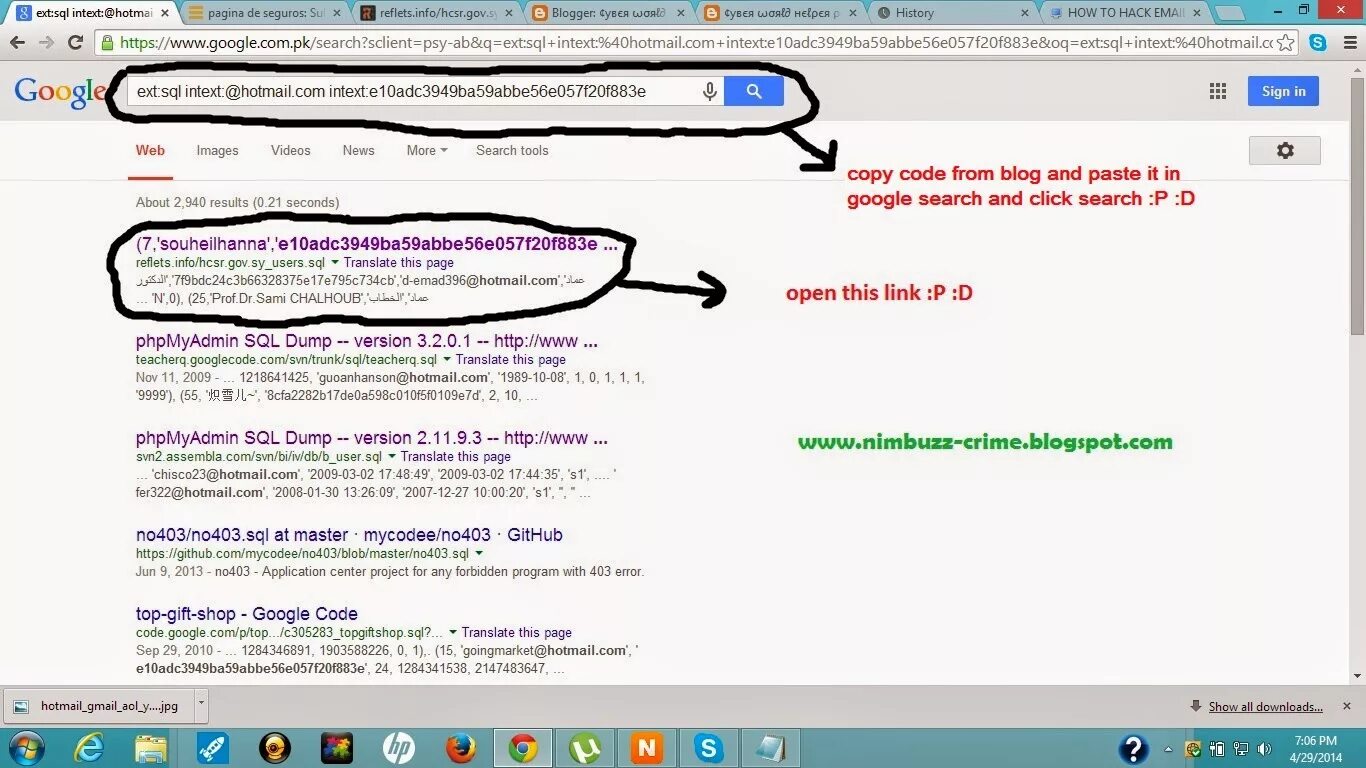Open Nimbuzz orange N taskbar icon
The image size is (1366, 768).
[647, 747]
